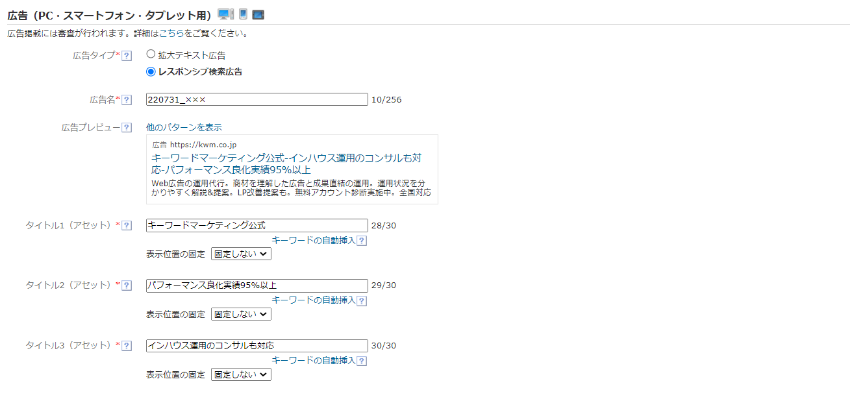Open 表示位置の固定 dropdown under タイトル3
Screen dimensions: 850x396
pos(241,374)
